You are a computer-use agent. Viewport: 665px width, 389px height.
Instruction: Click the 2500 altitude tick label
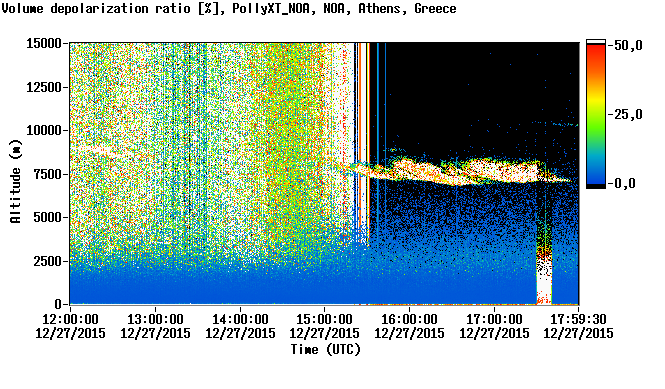tap(48, 261)
